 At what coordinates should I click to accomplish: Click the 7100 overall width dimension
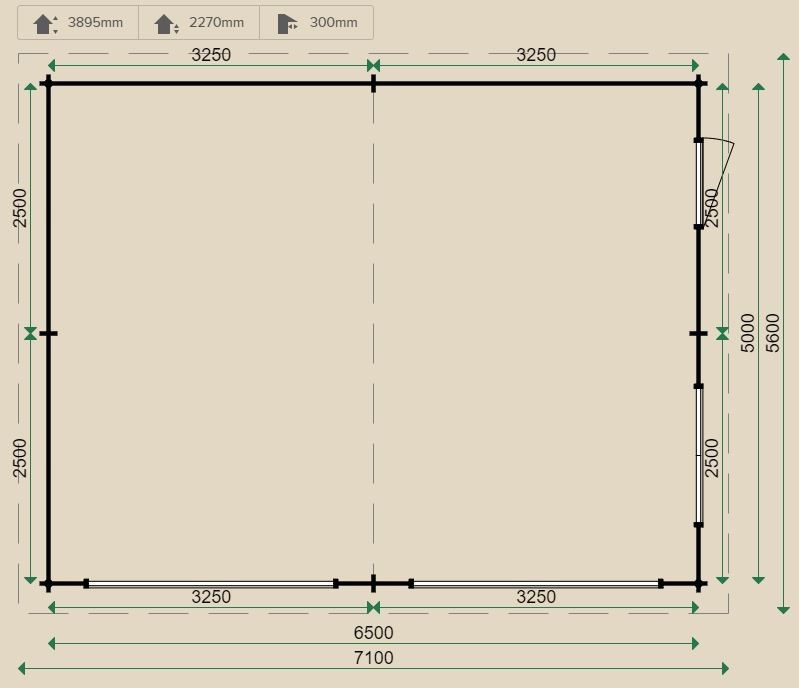pos(373,658)
